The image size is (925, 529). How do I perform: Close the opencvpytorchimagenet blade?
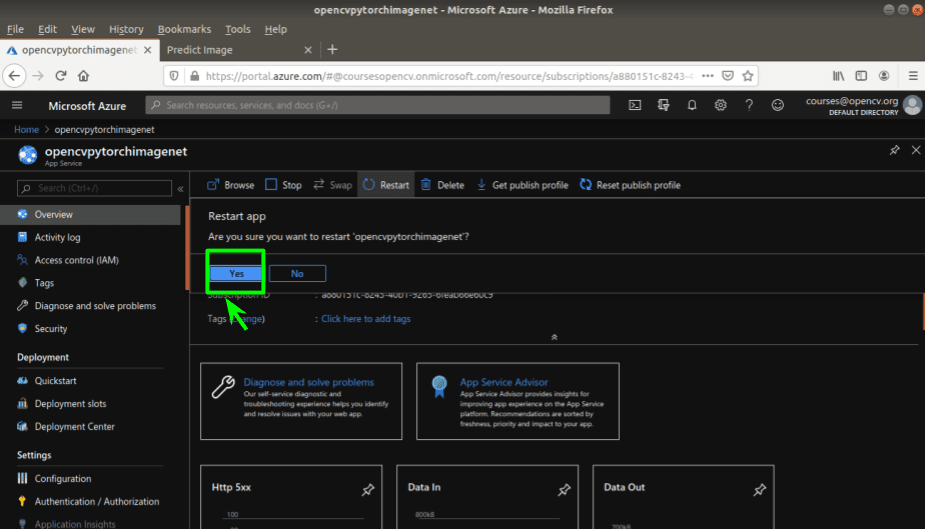[x=916, y=150]
